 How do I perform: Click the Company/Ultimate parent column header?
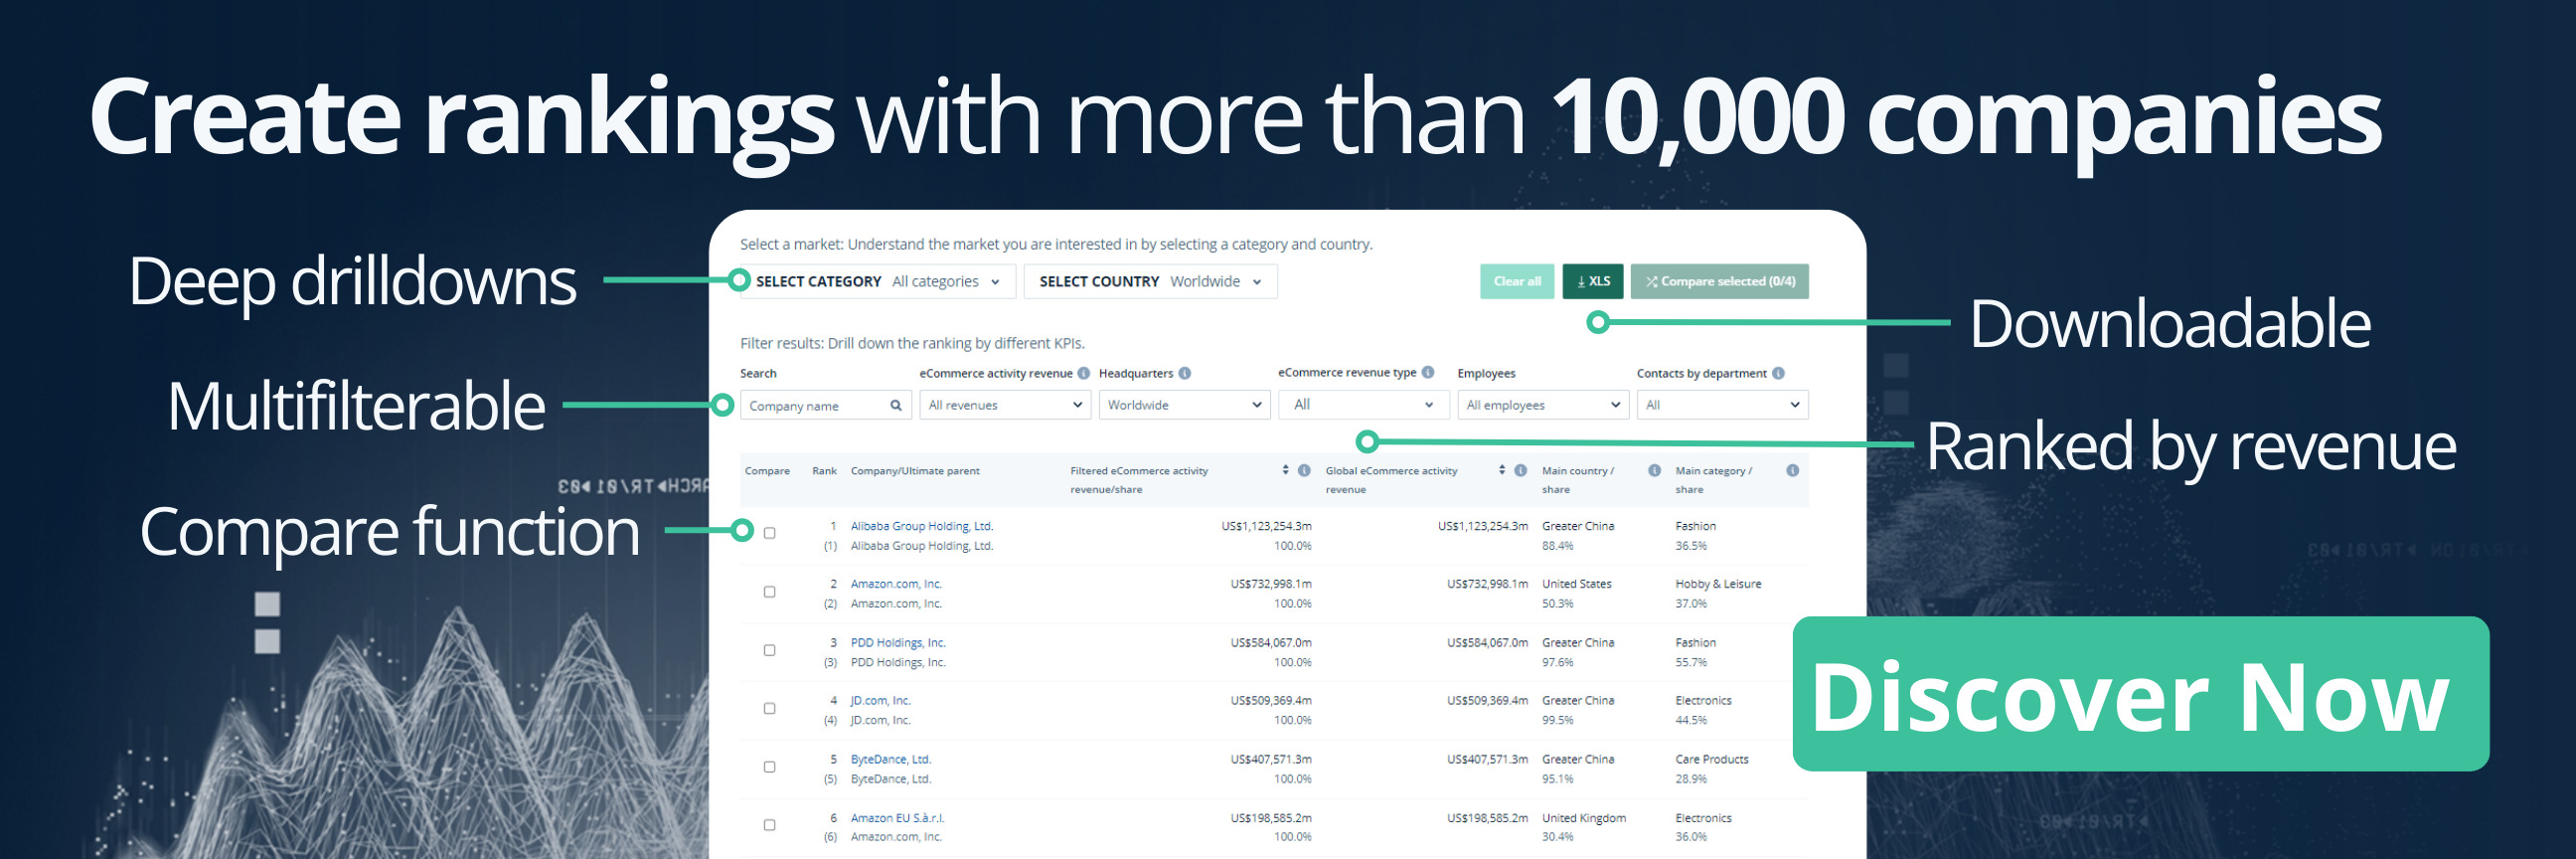(x=915, y=471)
